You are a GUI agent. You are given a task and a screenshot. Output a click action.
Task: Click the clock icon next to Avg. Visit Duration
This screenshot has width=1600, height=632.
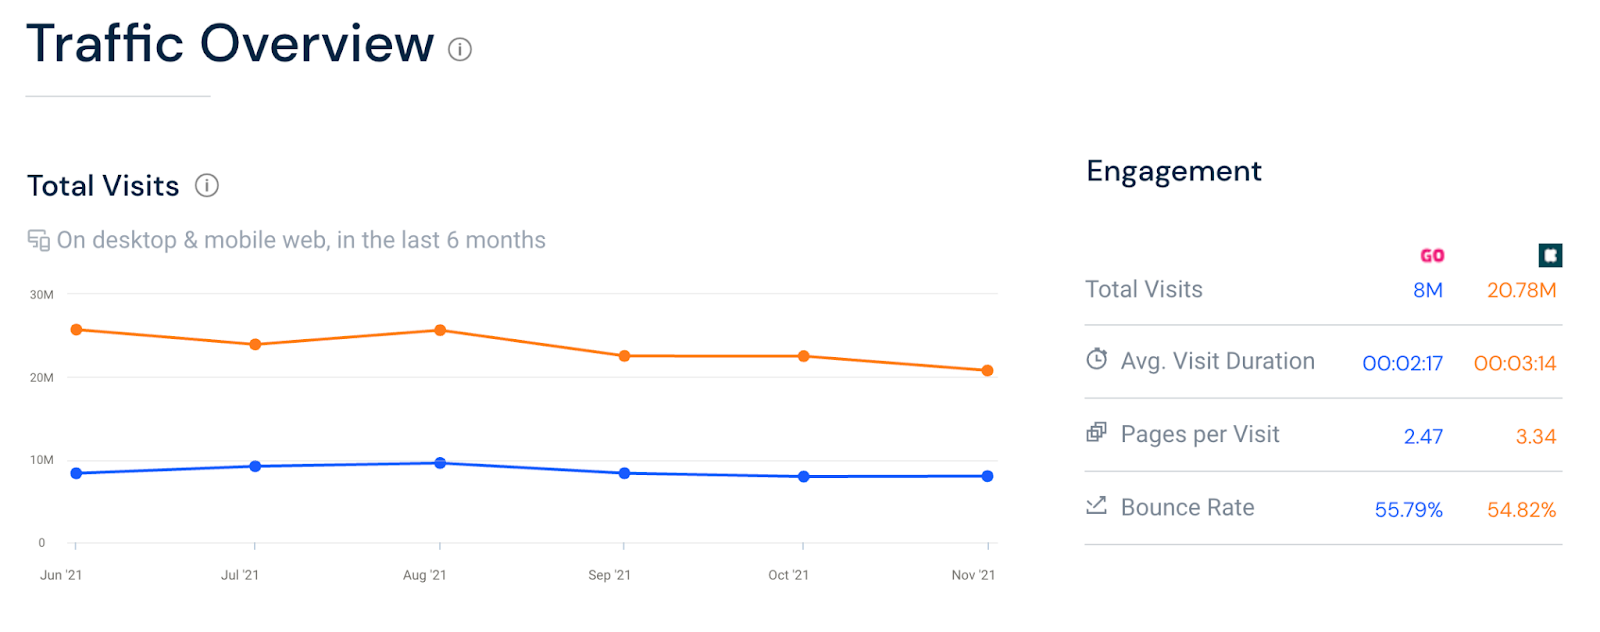click(x=1097, y=359)
